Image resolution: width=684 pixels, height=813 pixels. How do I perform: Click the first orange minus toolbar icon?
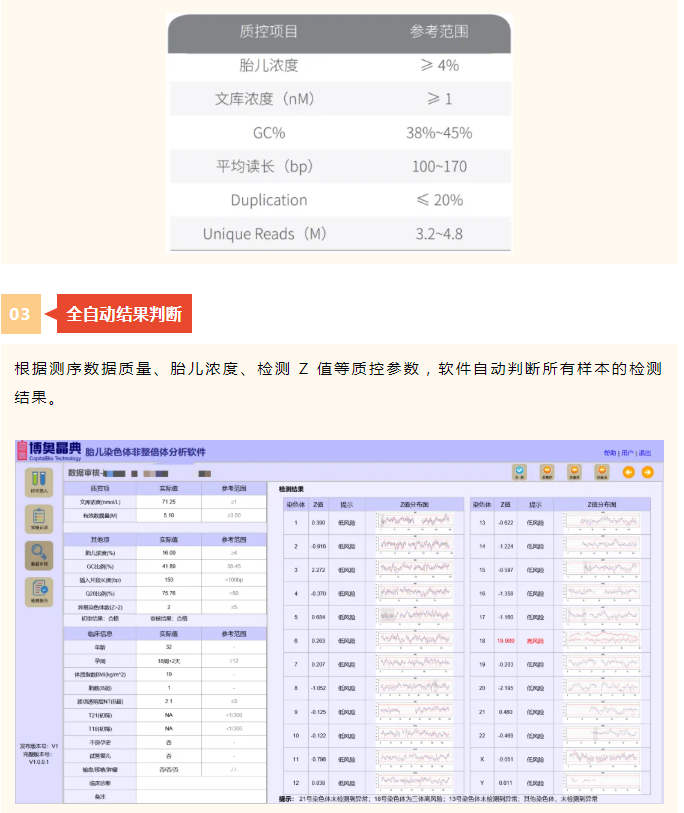(547, 472)
